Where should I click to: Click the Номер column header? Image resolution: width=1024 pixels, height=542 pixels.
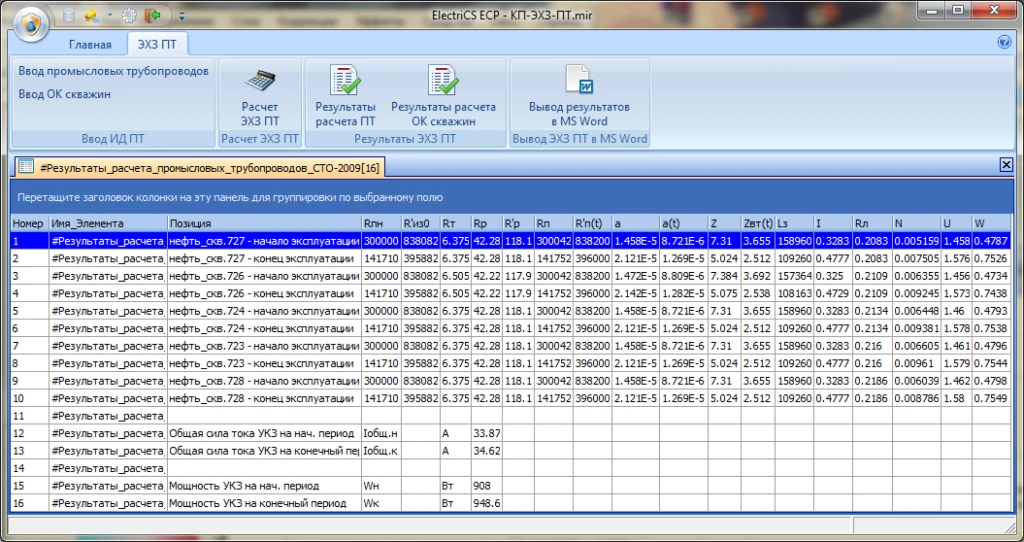point(28,223)
